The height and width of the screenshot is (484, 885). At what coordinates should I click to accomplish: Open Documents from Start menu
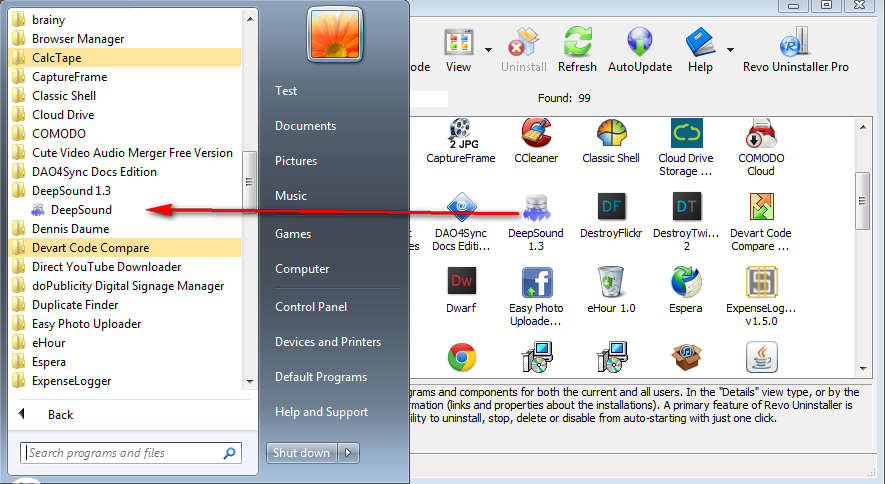click(x=305, y=126)
